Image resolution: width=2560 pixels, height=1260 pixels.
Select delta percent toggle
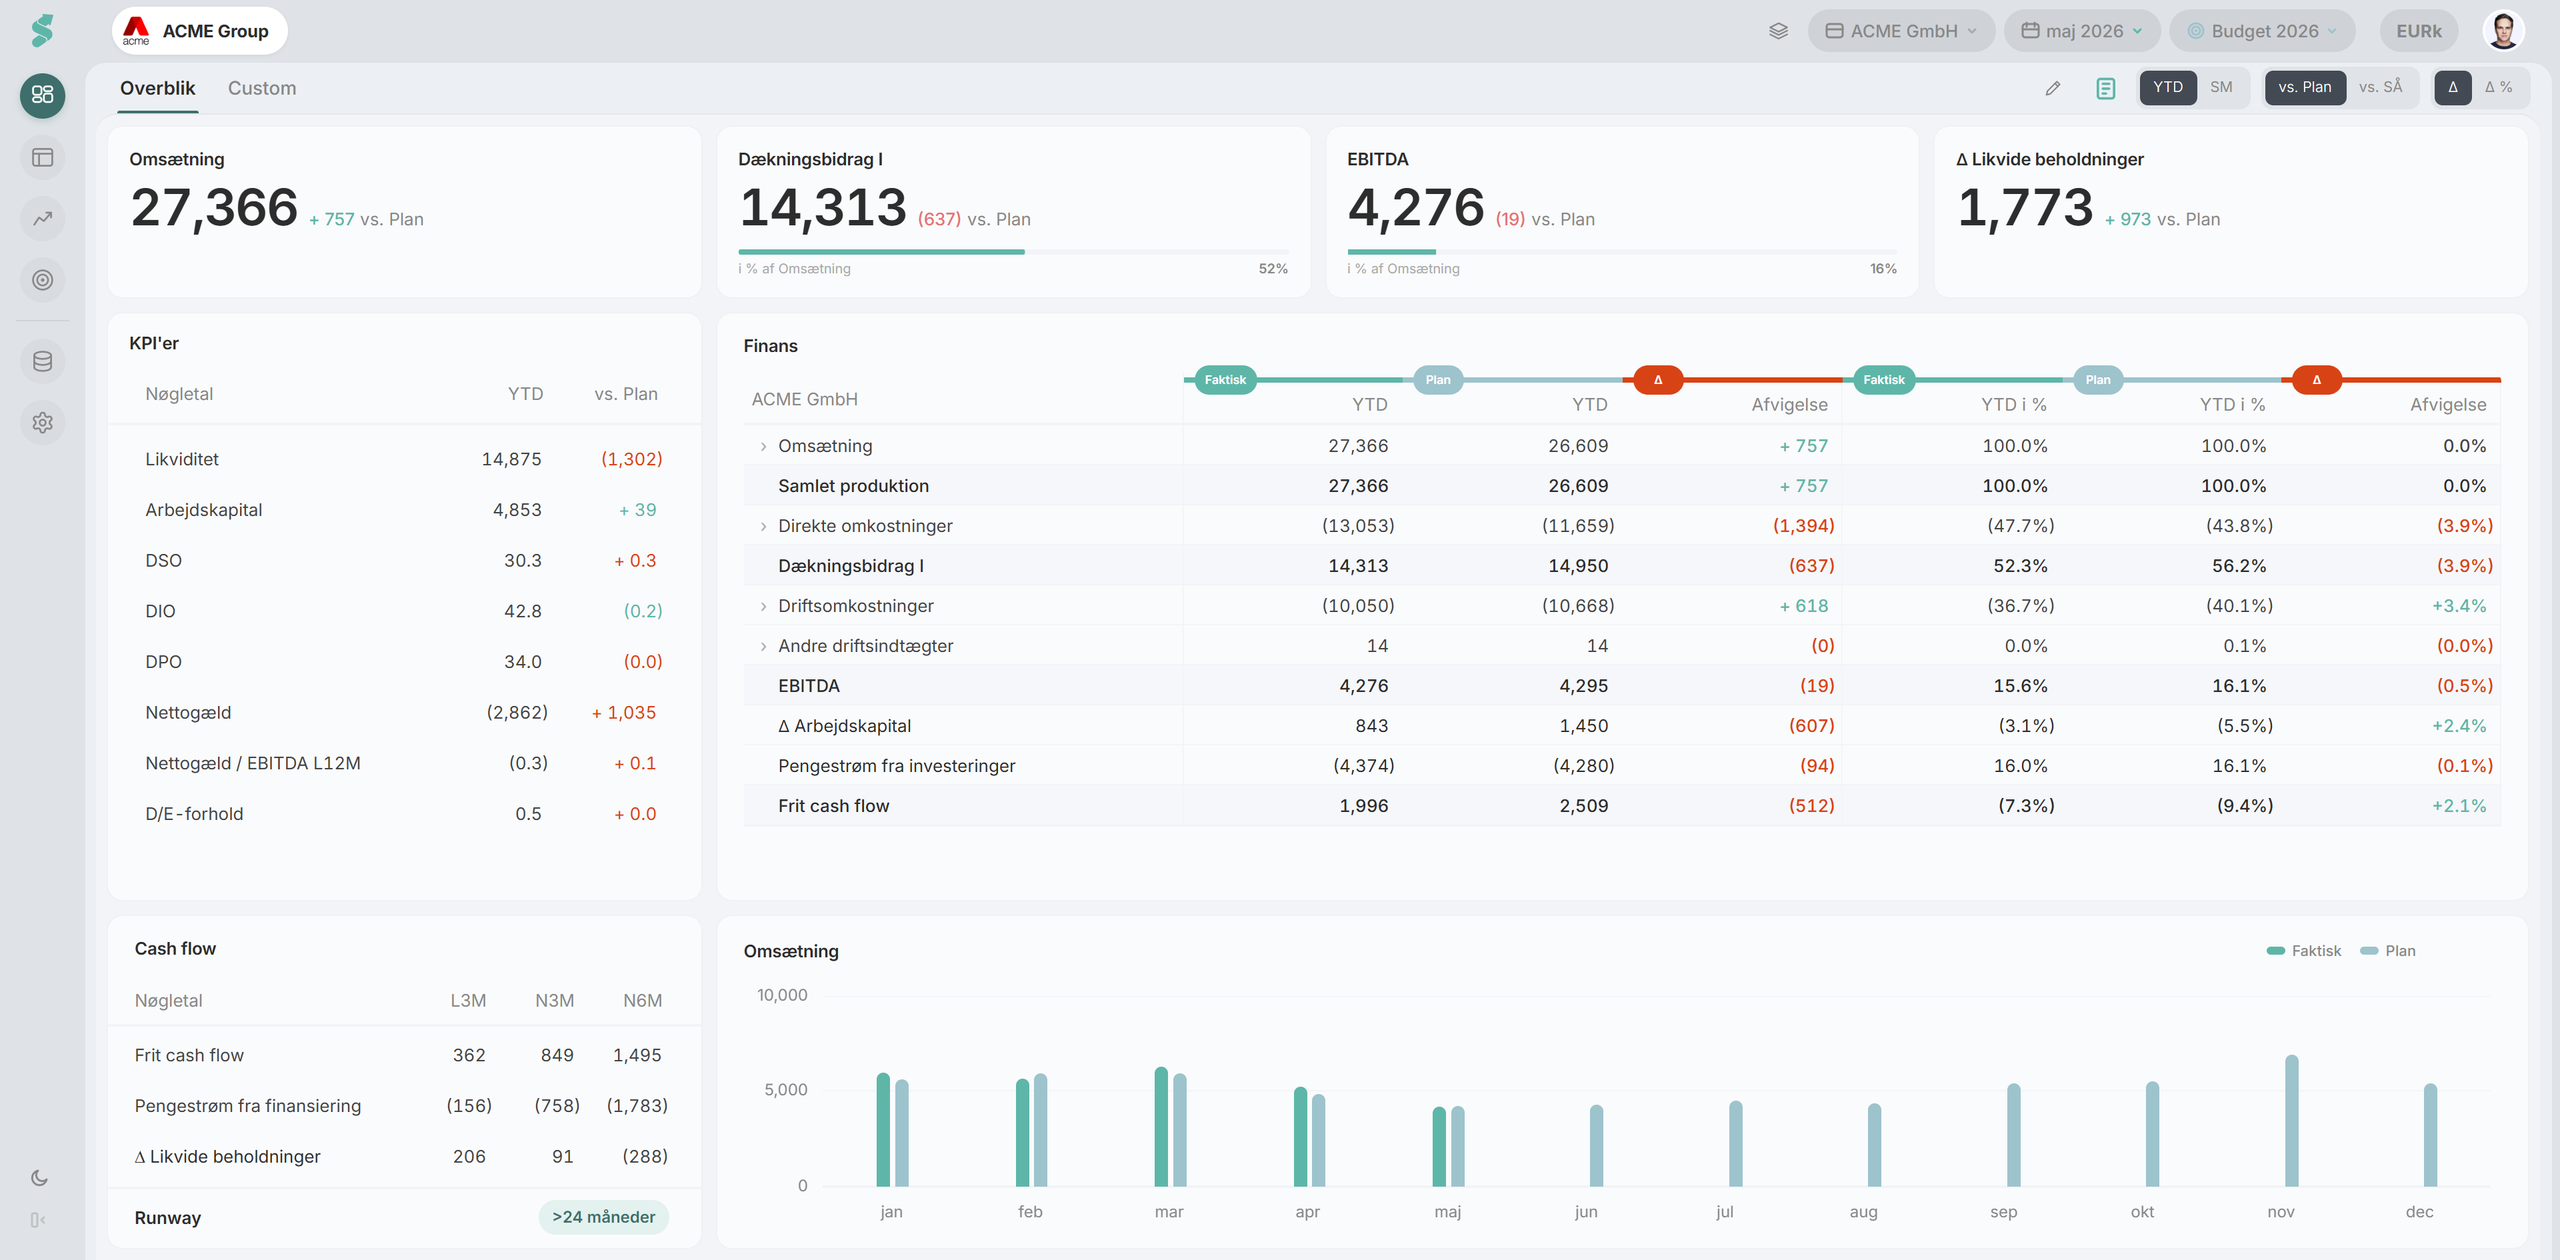[2499, 87]
